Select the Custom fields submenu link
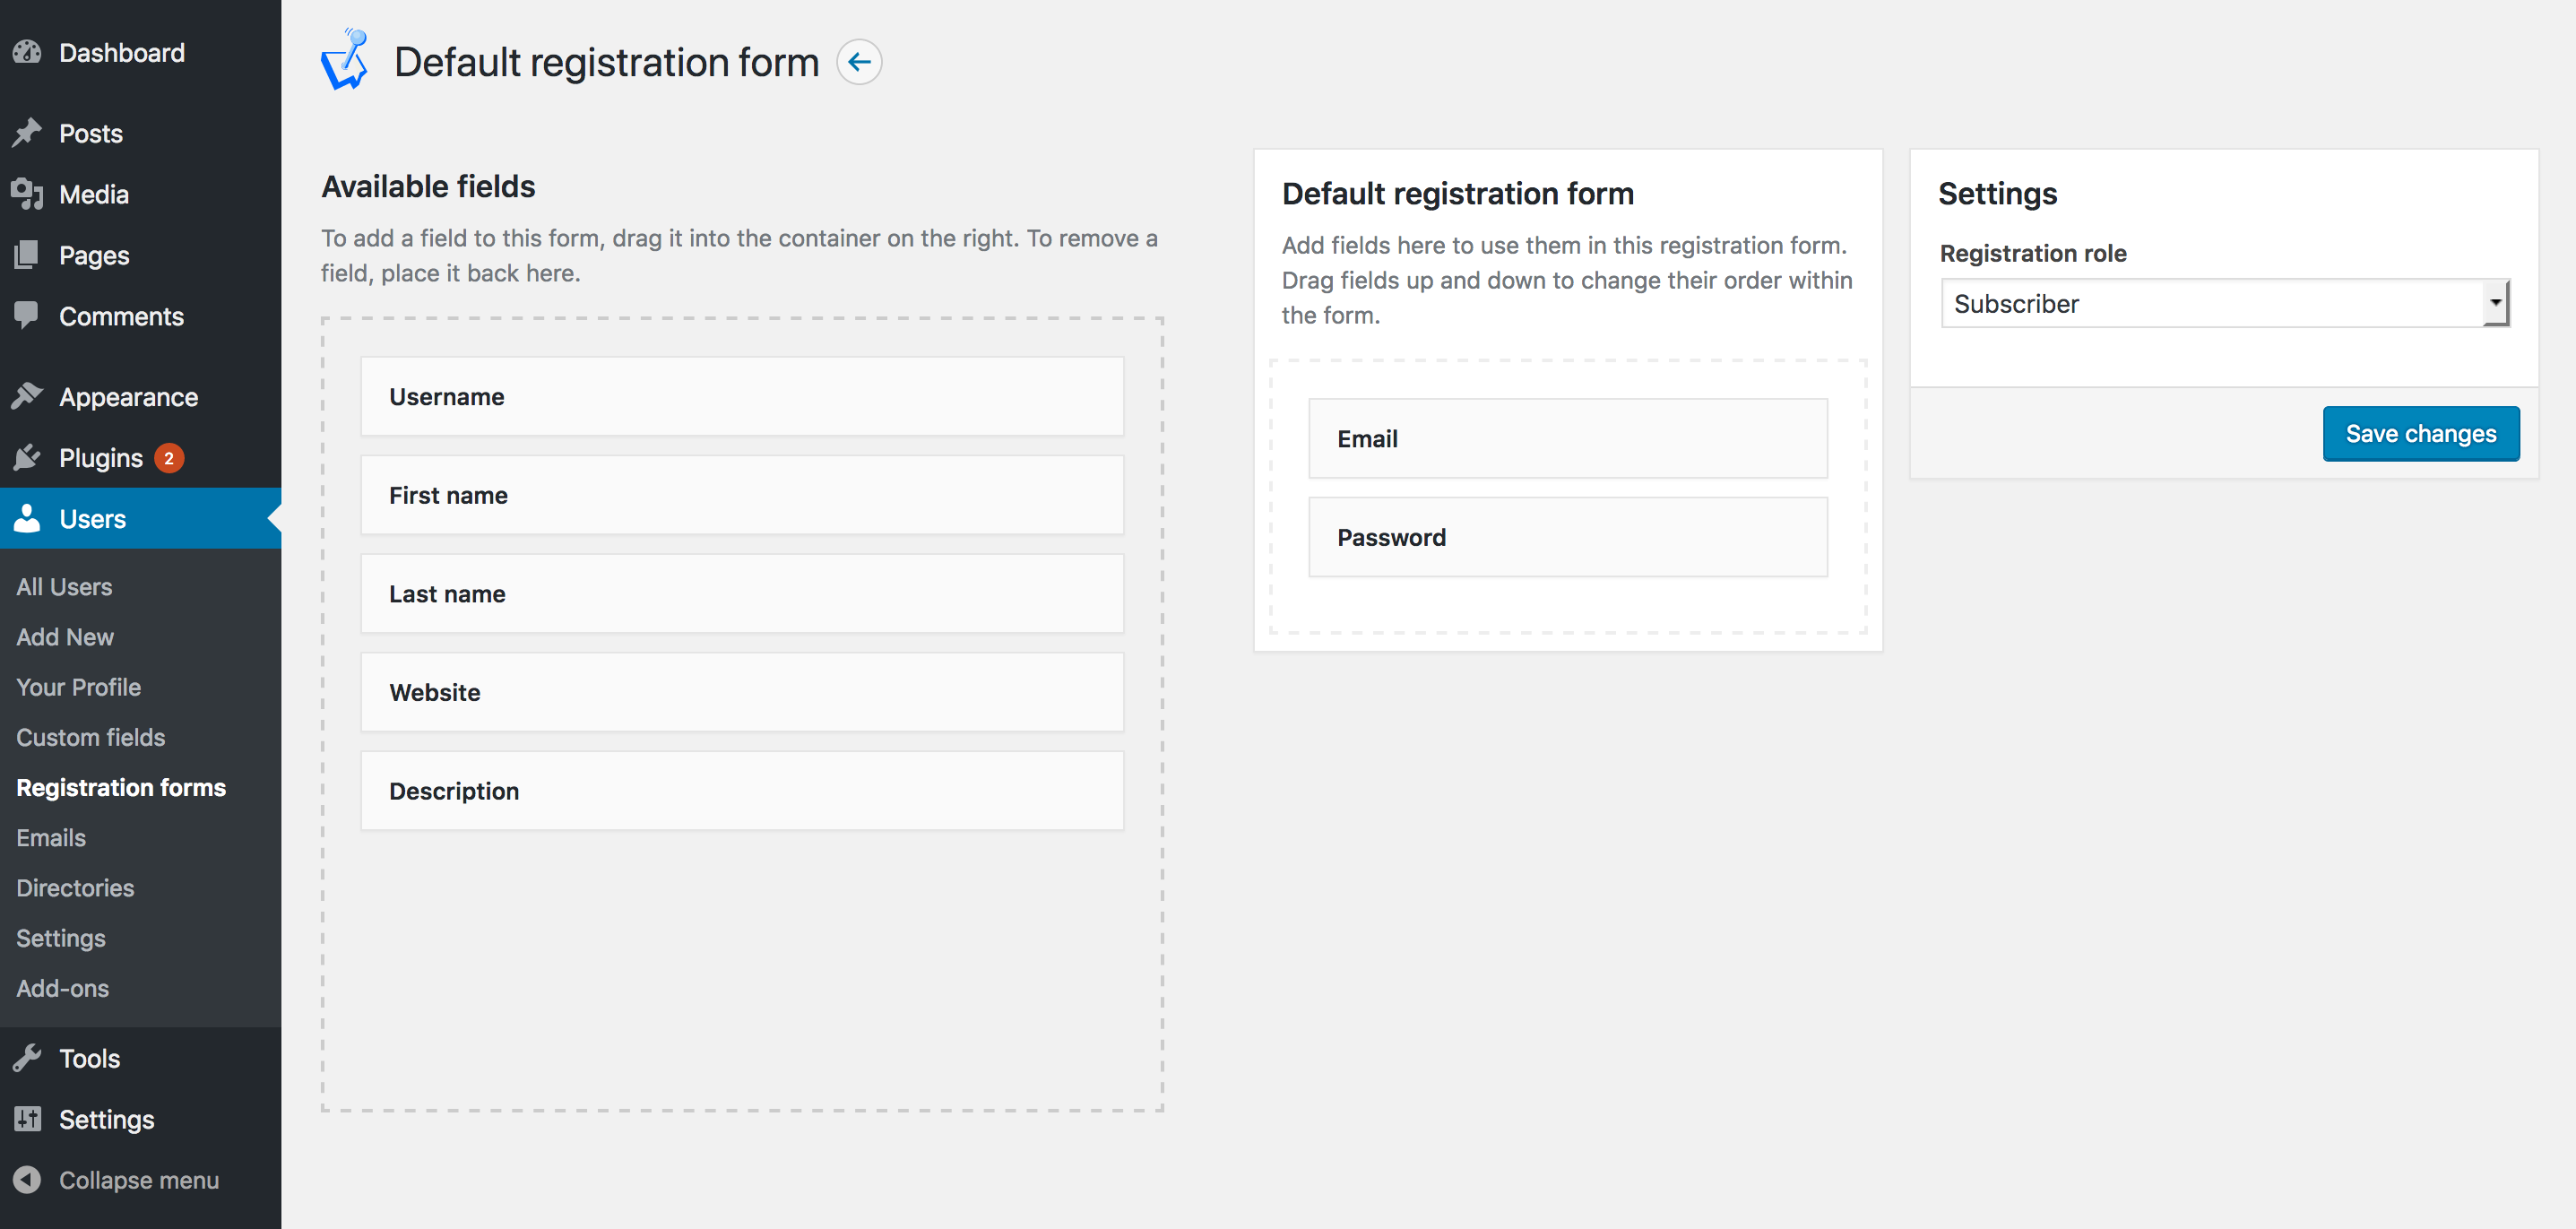Viewport: 2576px width, 1229px height. coord(91,736)
